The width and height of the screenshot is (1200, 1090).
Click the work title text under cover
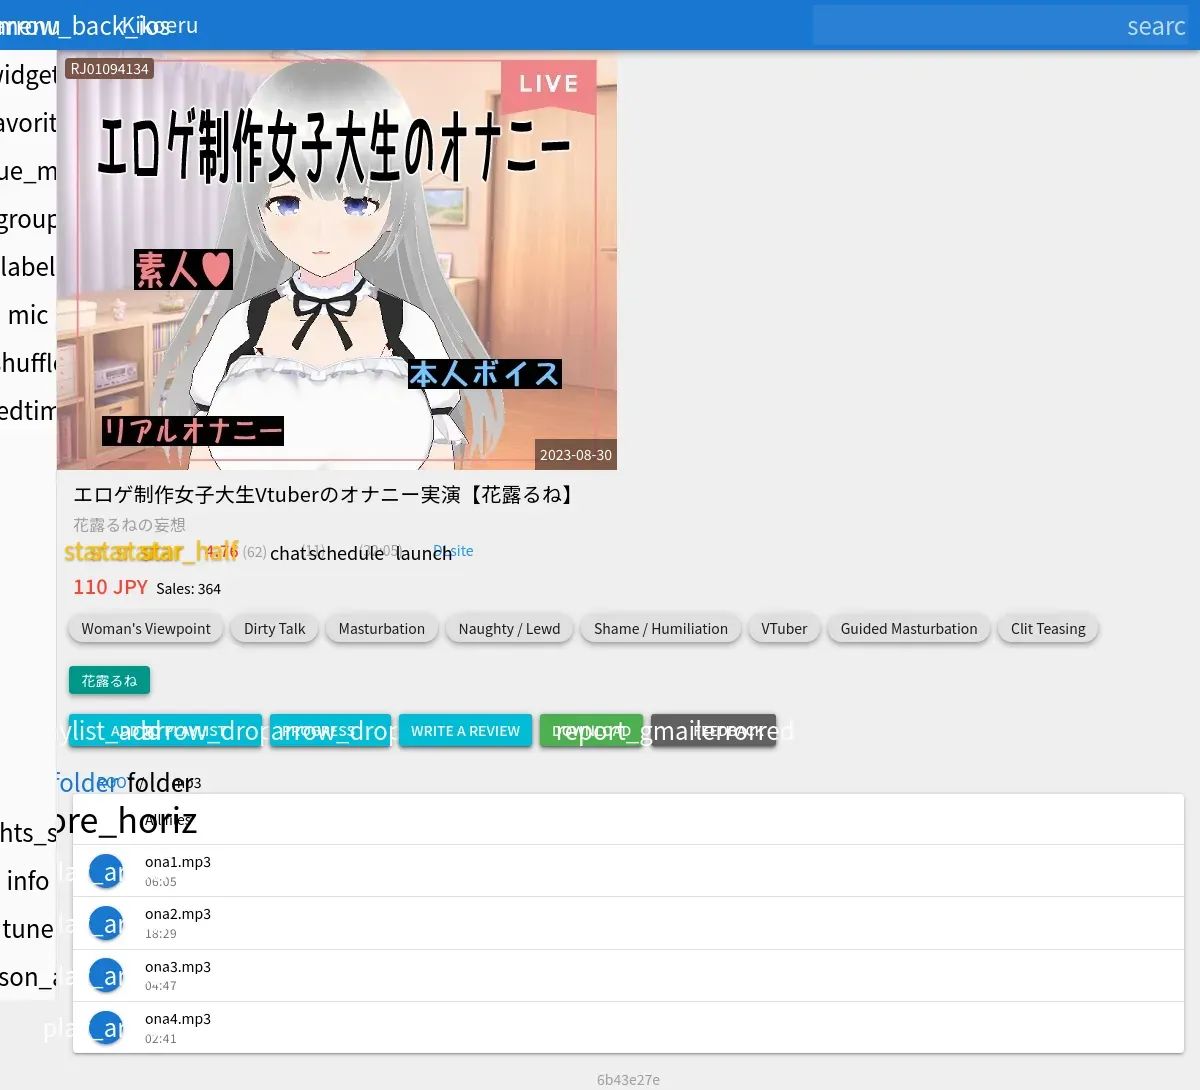pos(325,495)
